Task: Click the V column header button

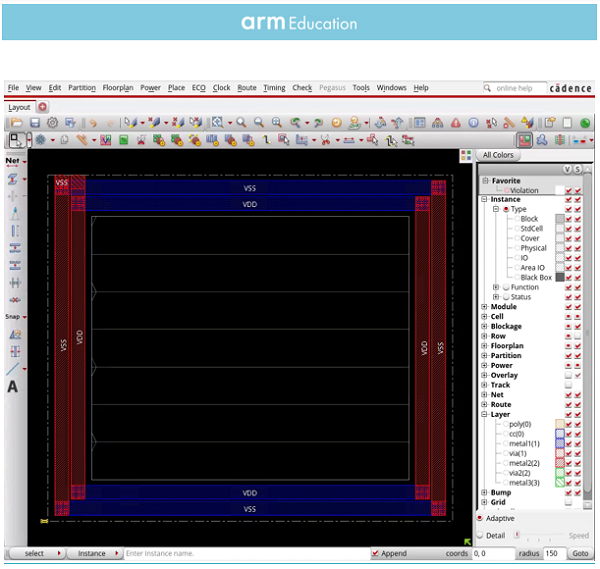Action: pos(567,170)
